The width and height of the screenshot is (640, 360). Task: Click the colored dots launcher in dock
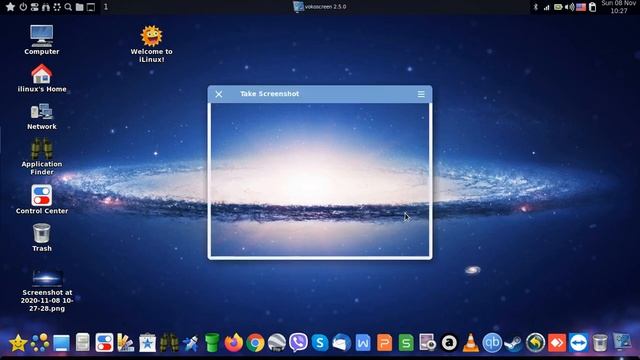40,343
